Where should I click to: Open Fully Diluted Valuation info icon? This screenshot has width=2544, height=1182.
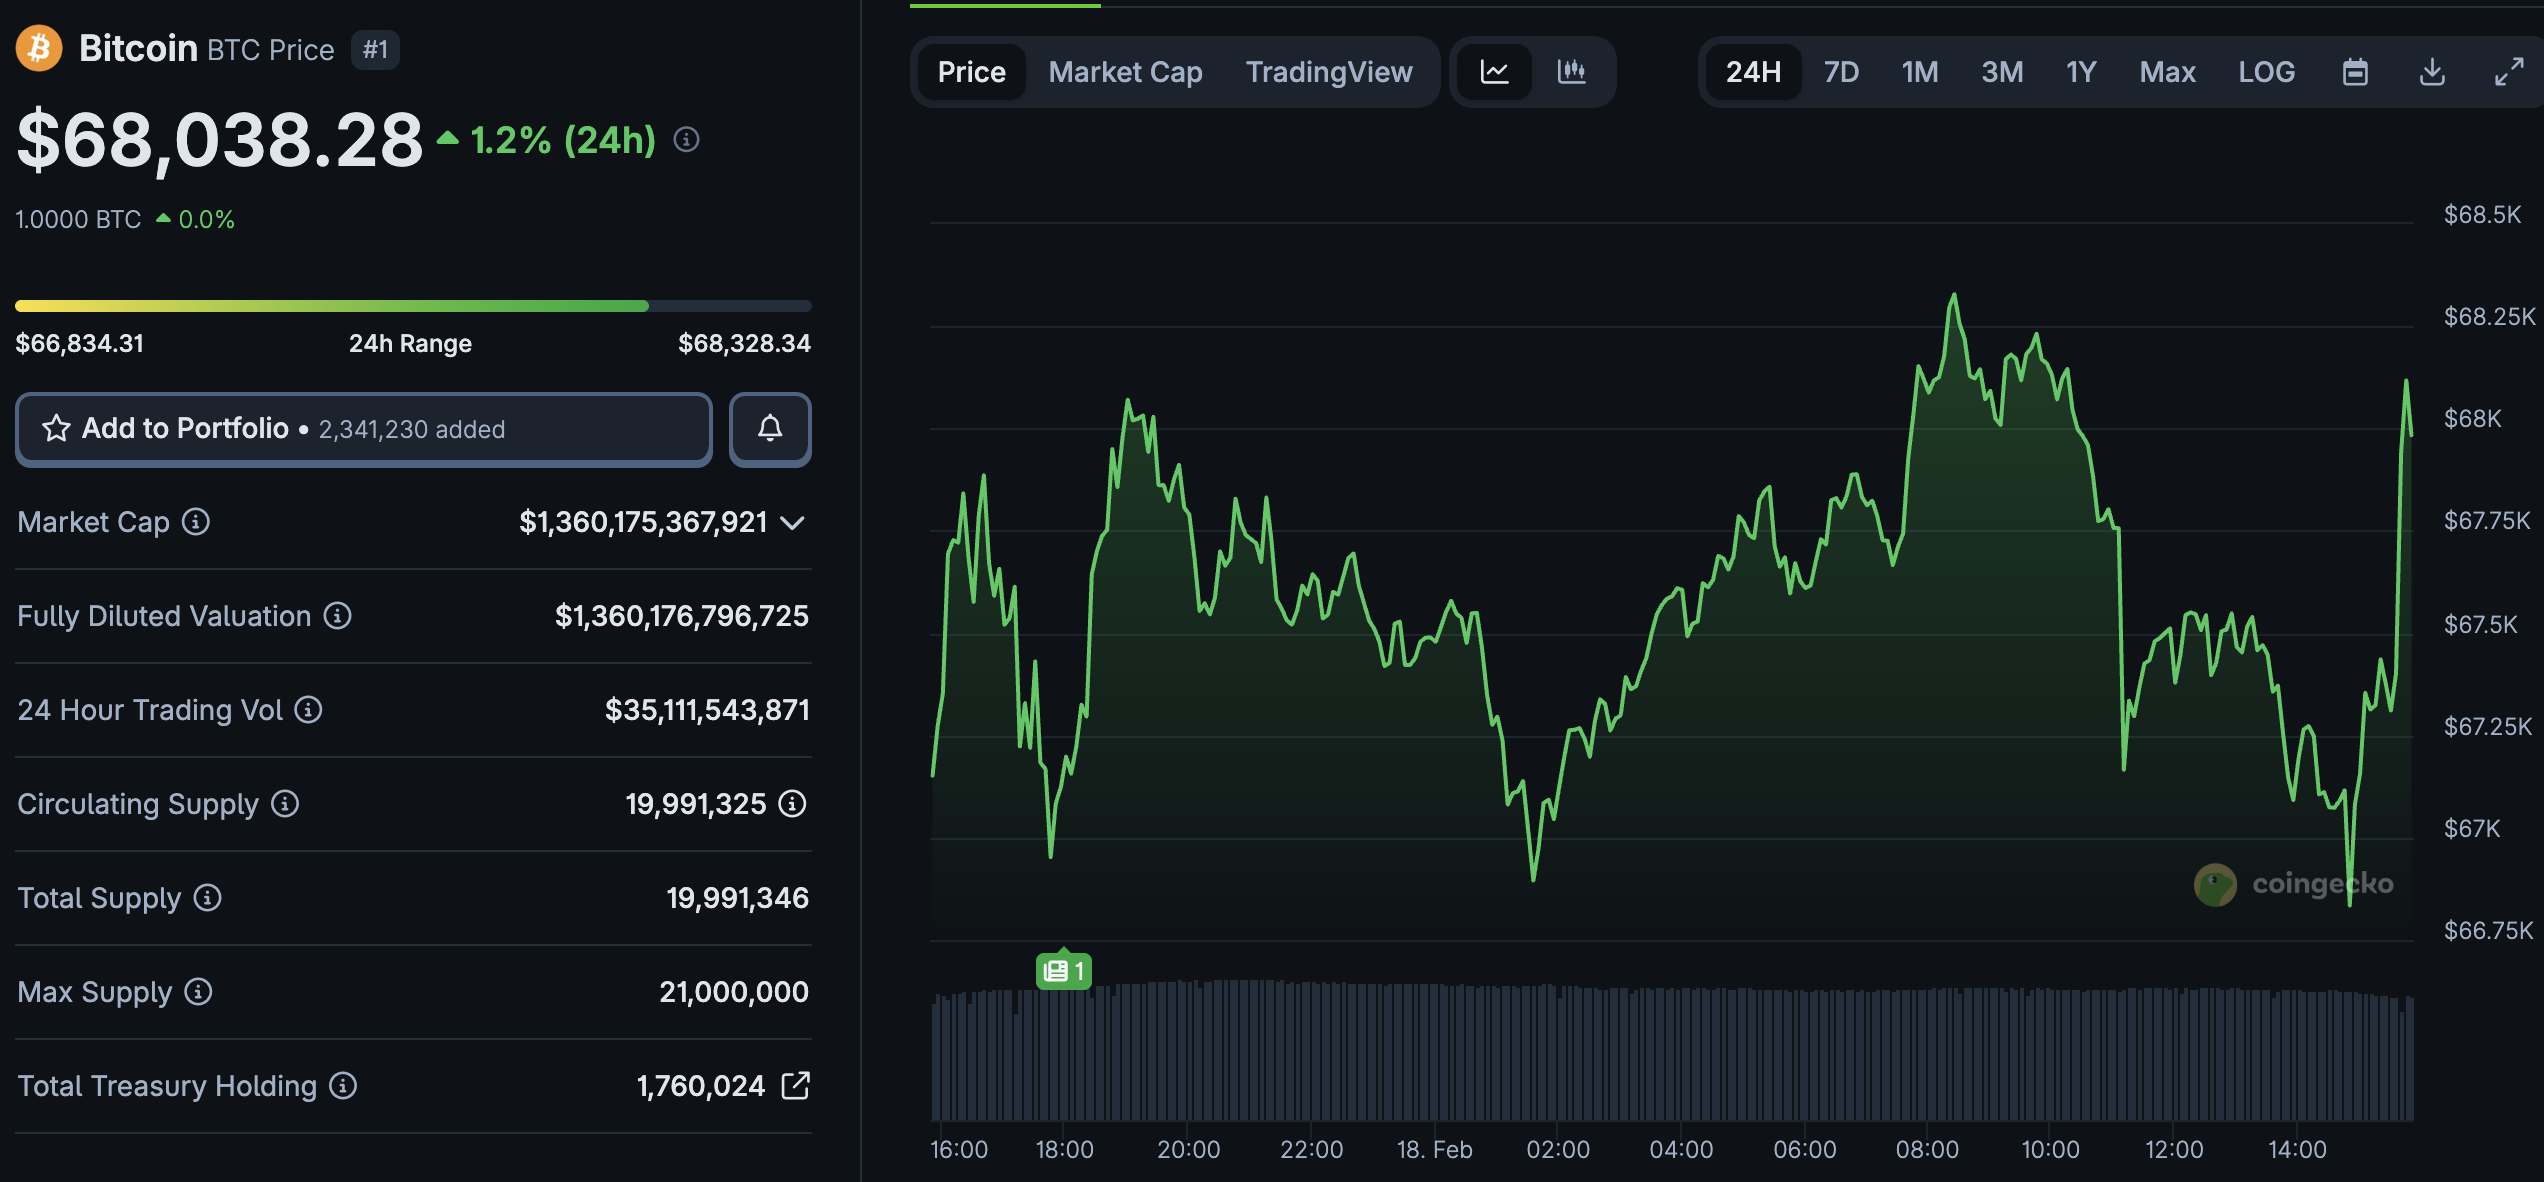click(337, 616)
